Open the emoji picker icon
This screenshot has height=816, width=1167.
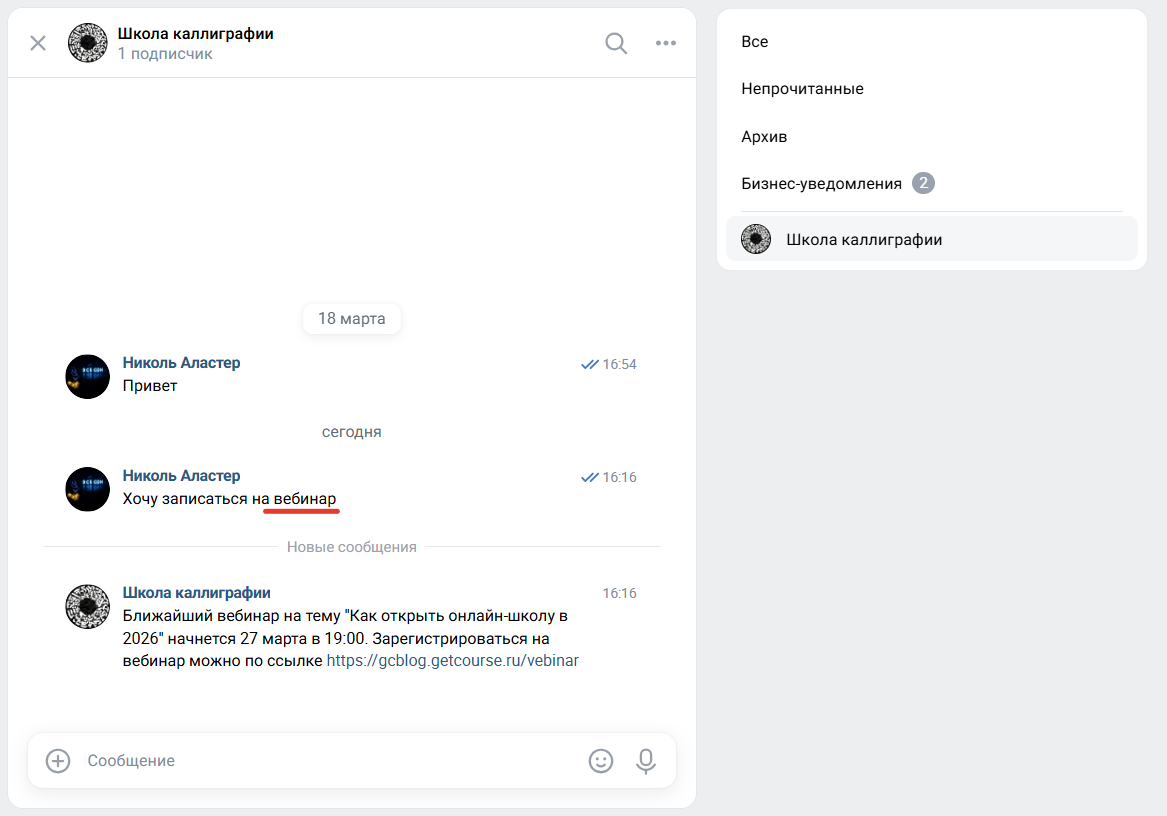click(601, 761)
